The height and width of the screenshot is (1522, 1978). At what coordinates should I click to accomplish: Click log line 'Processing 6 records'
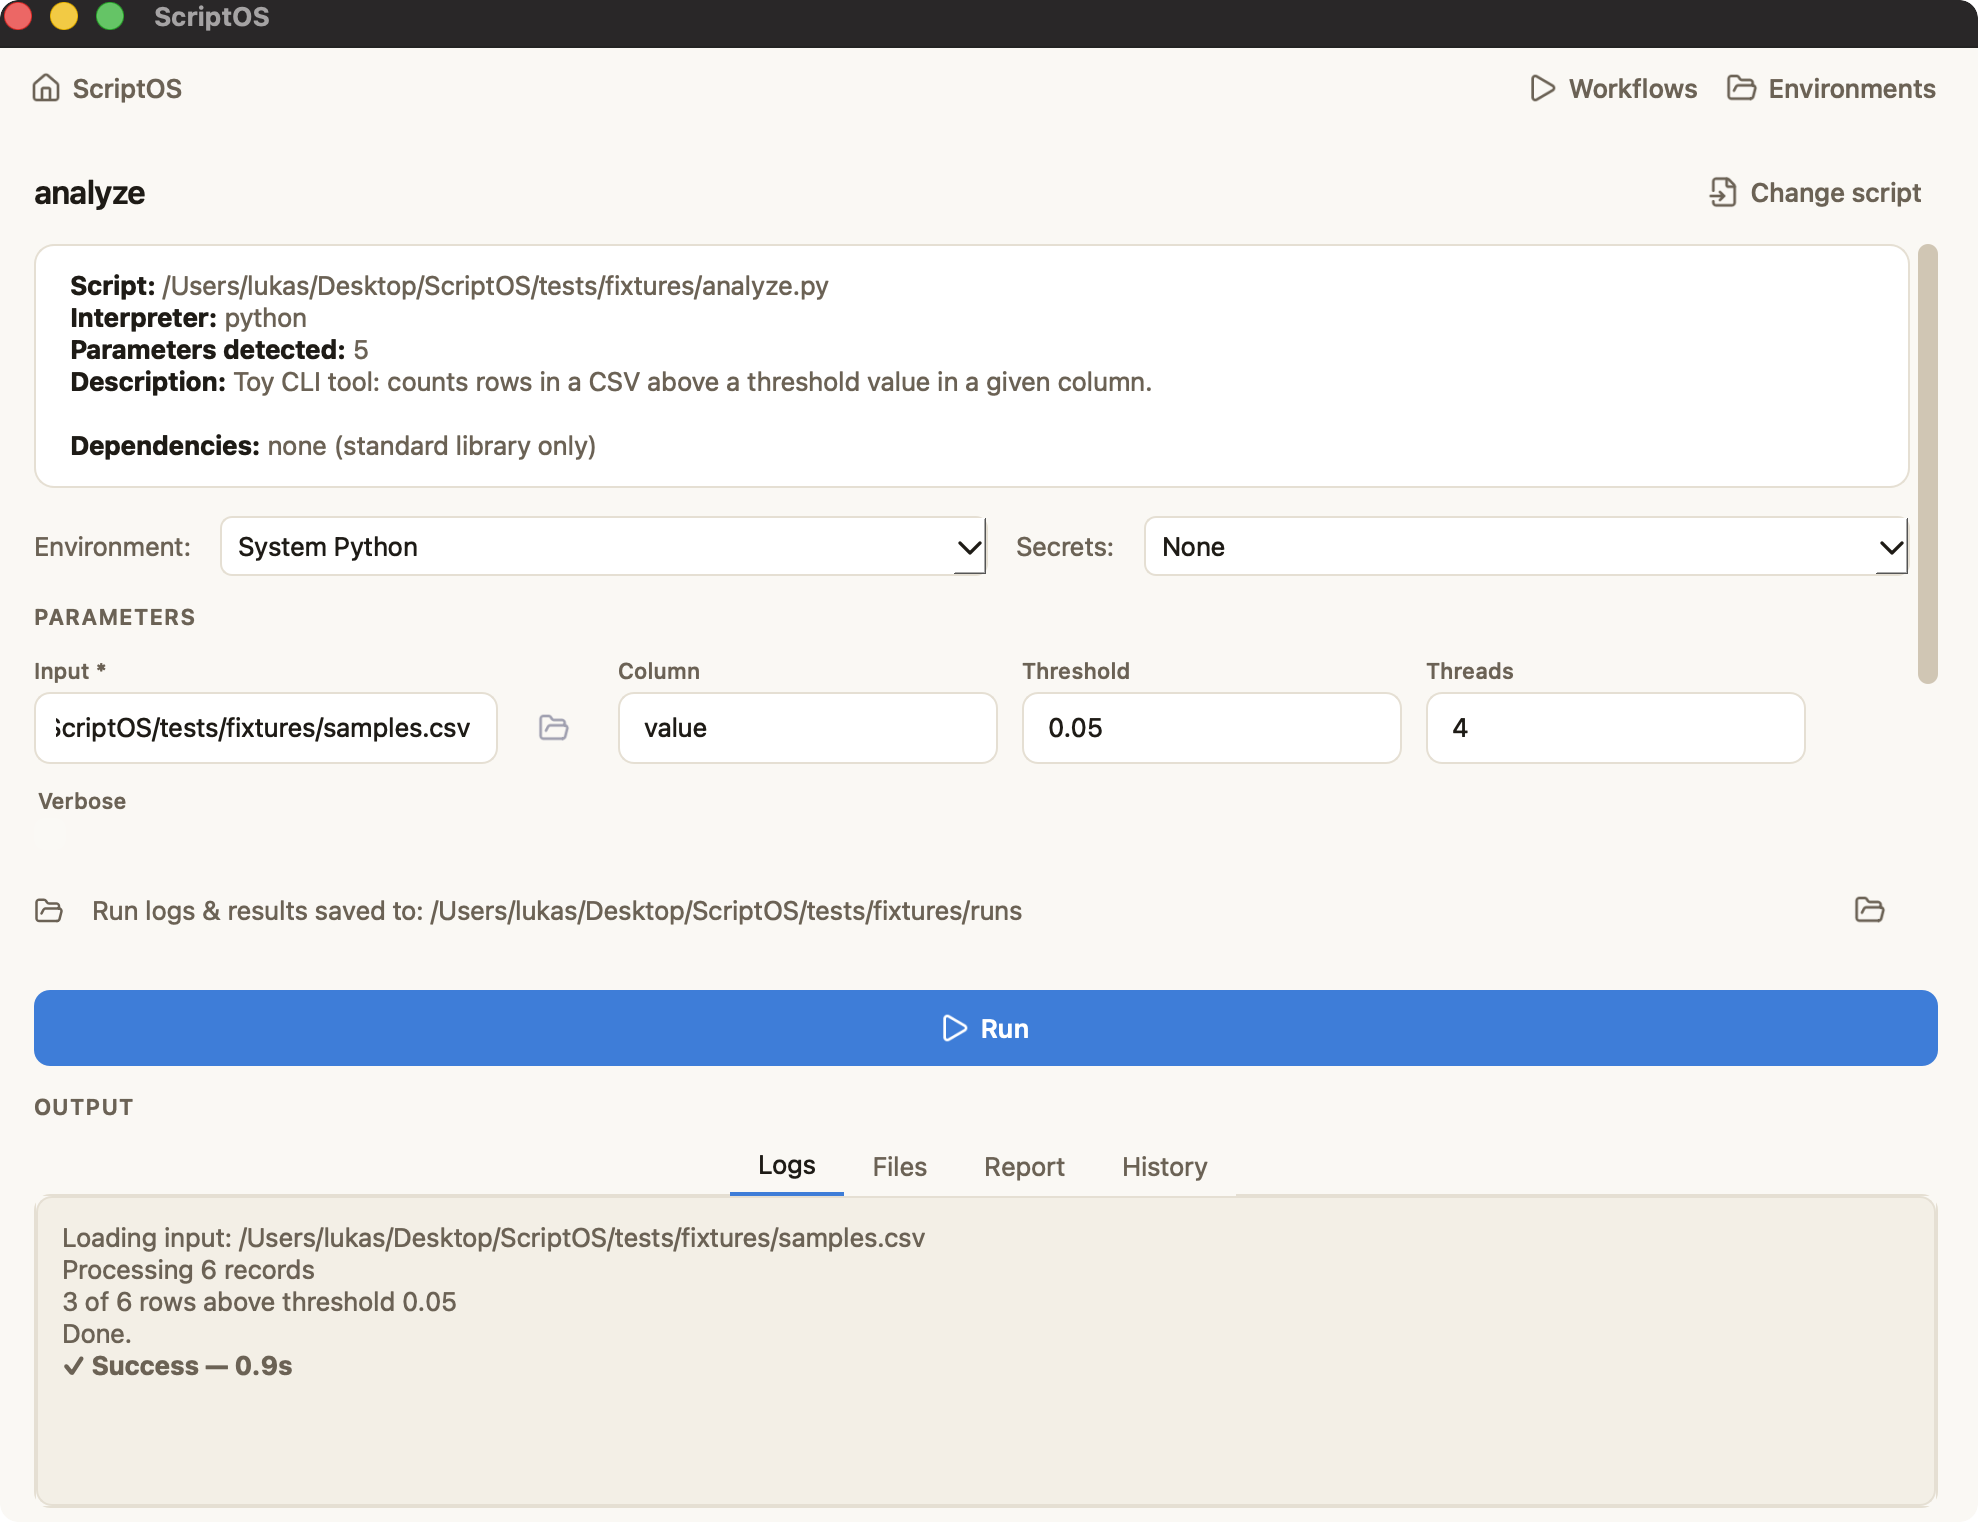tap(188, 1270)
